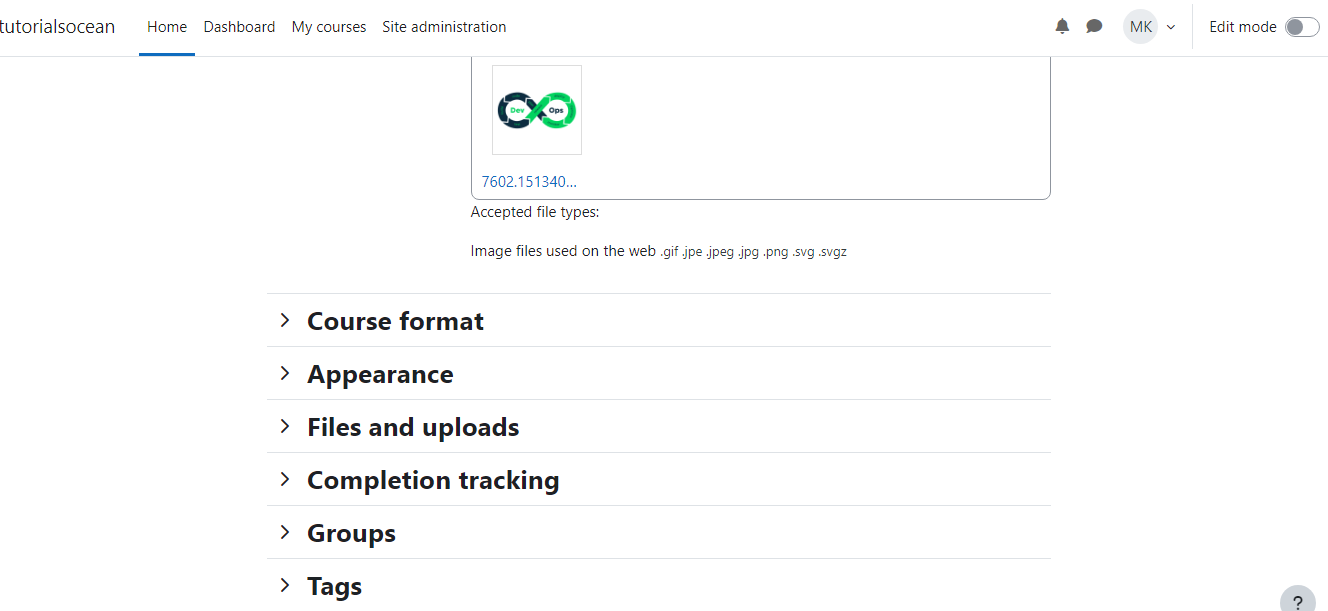Screen dimensions: 1328x611
Task: Click the chevron icon beside Groups
Action: coord(285,532)
